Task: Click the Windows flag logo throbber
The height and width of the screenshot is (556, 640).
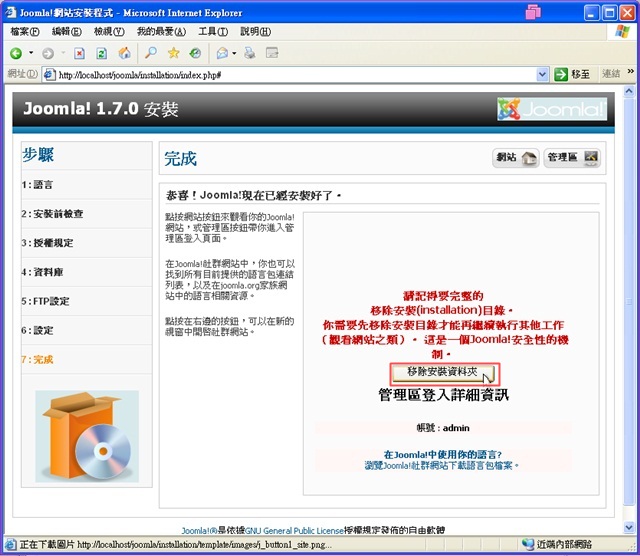Action: pyautogui.click(x=622, y=31)
